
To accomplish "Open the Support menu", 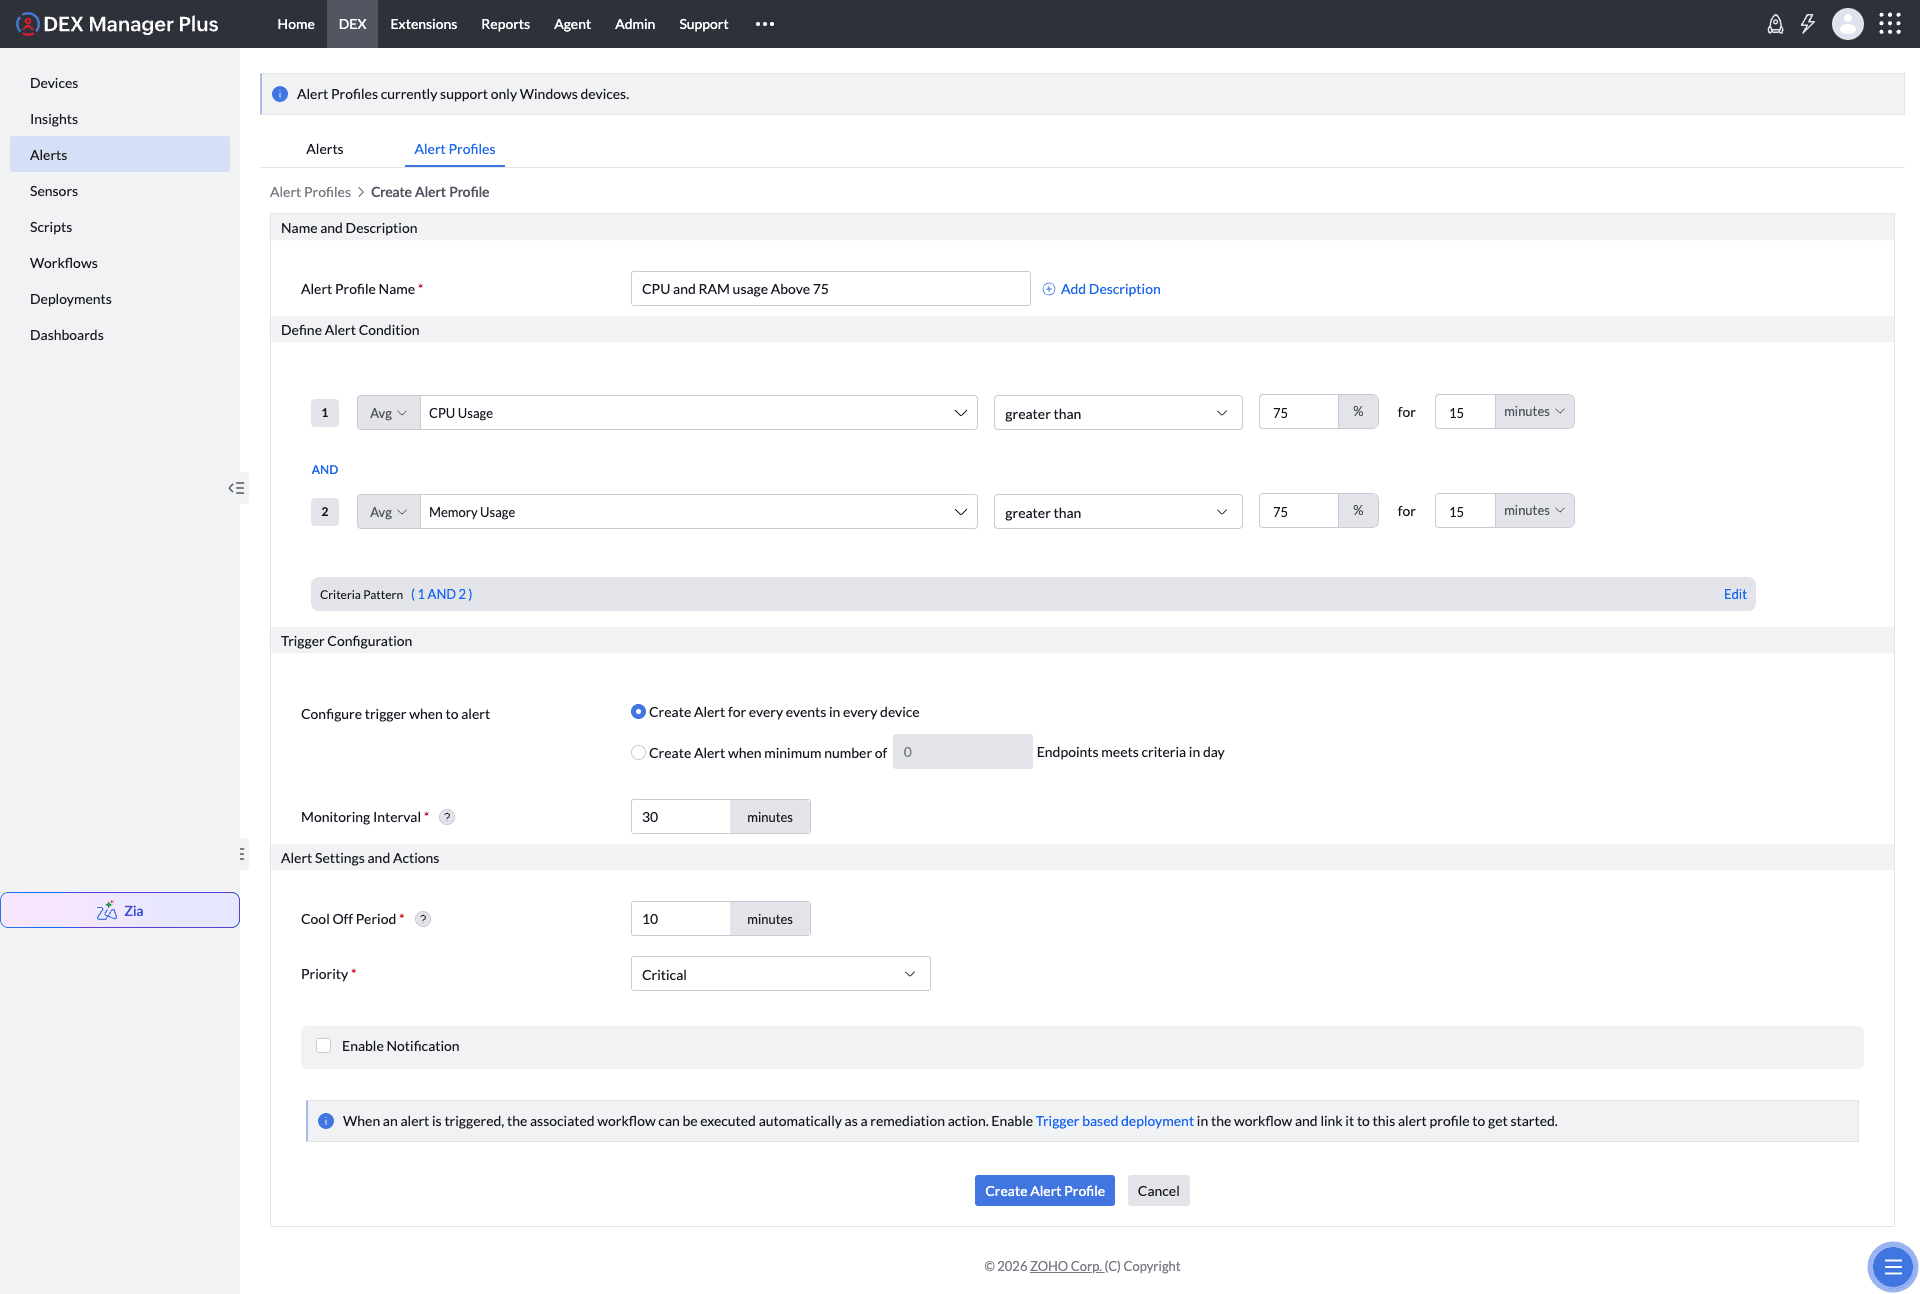I will 703,24.
